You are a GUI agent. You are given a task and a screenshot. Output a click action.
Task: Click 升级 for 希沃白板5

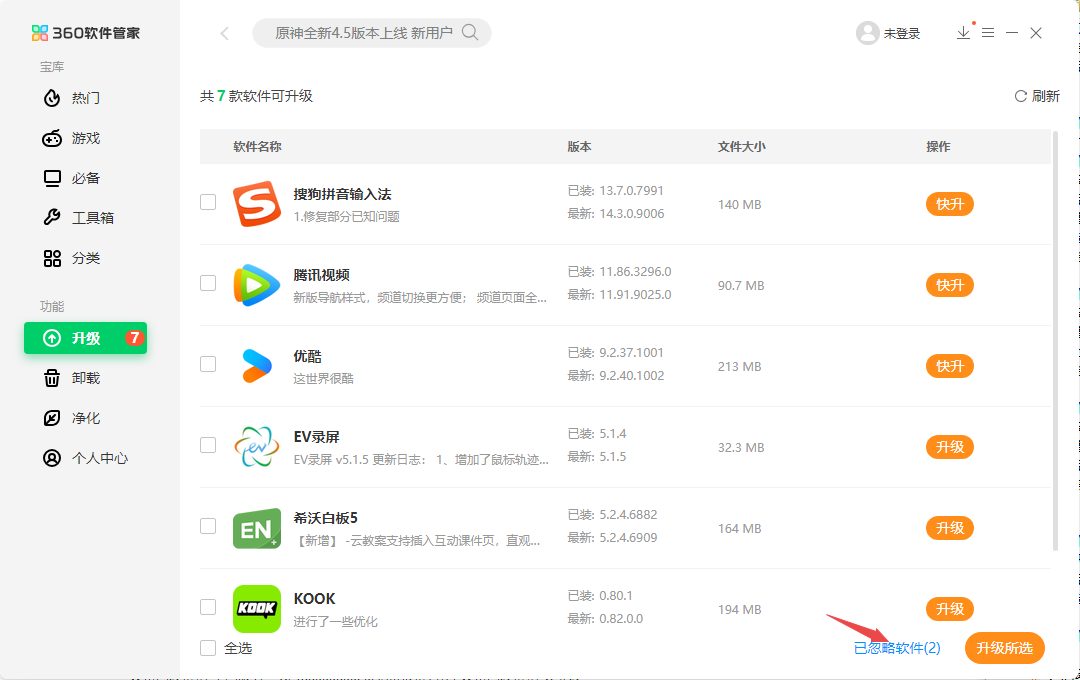pos(950,528)
